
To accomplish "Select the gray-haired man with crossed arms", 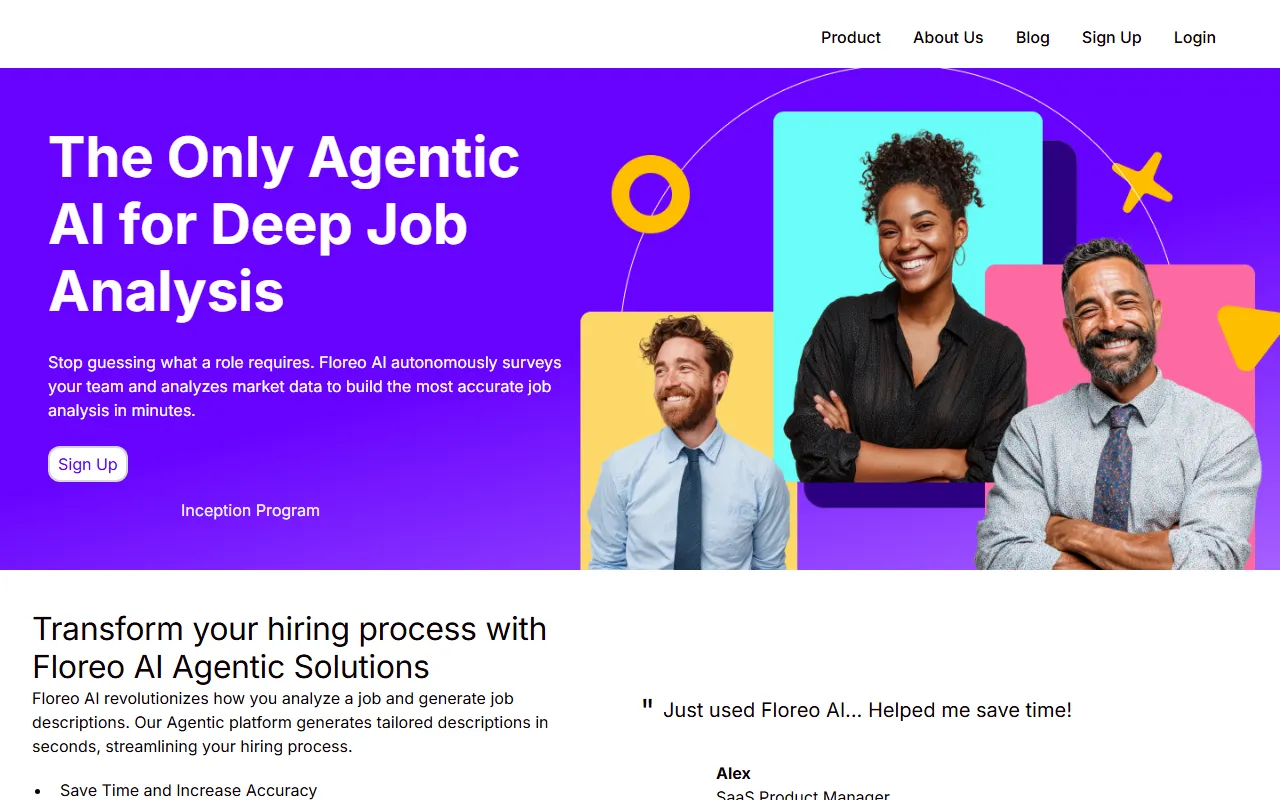I will 1115,405.
